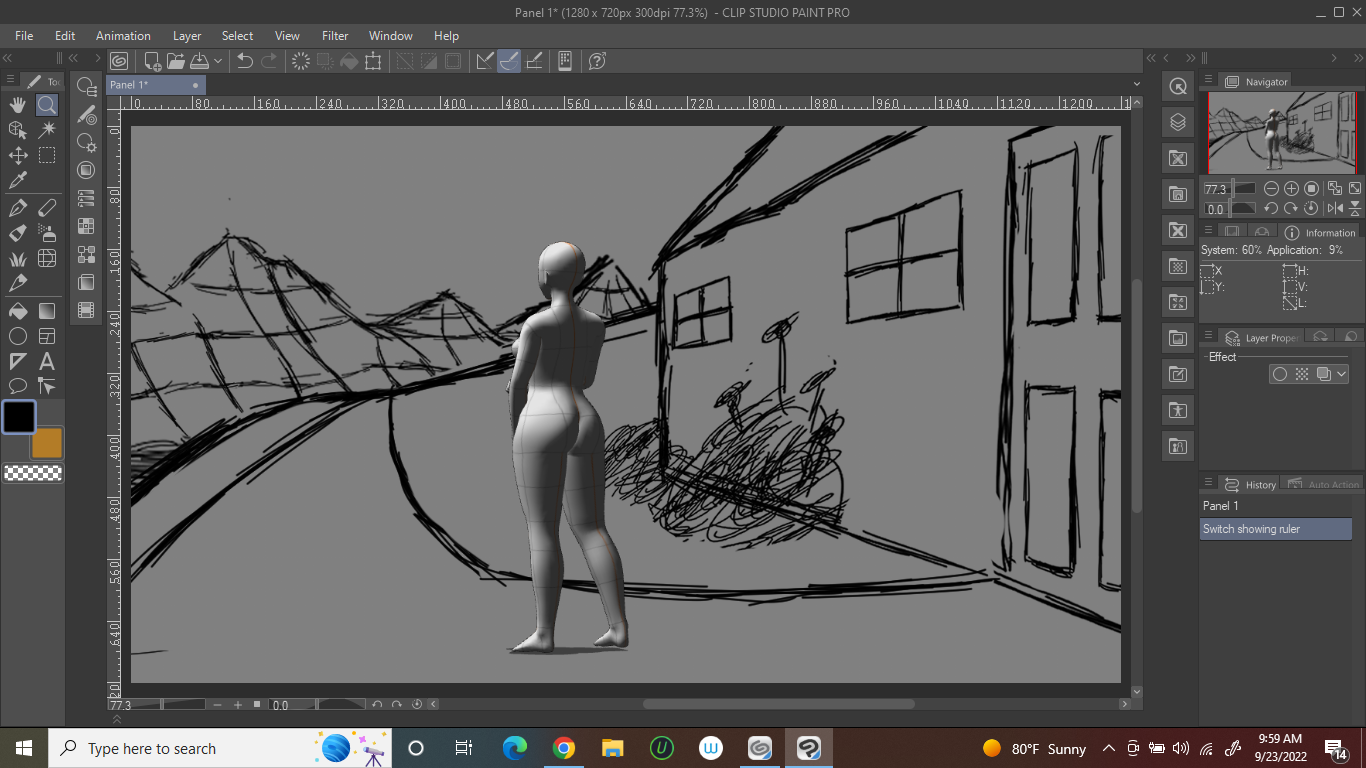Flip canvas horizontally in Navigator

coord(1335,208)
